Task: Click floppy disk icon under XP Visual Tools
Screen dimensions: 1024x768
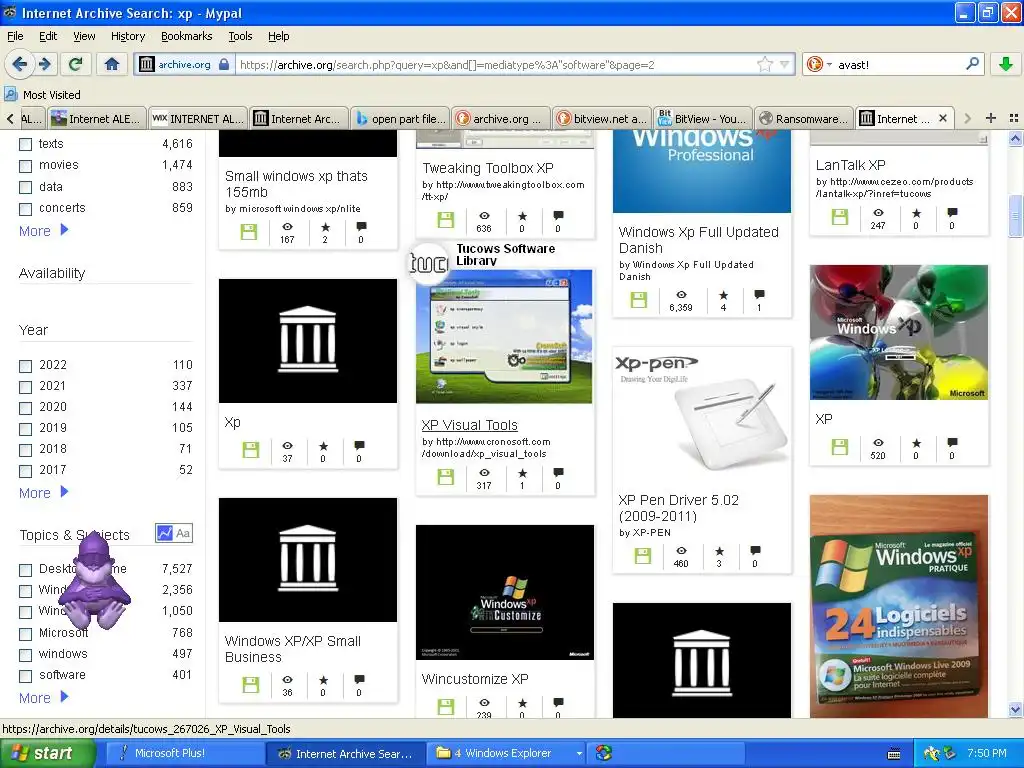Action: 446,477
